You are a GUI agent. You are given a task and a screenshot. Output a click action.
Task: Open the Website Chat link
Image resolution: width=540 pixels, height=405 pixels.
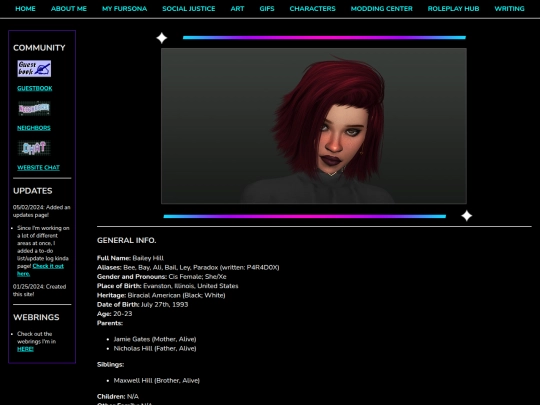point(38,168)
